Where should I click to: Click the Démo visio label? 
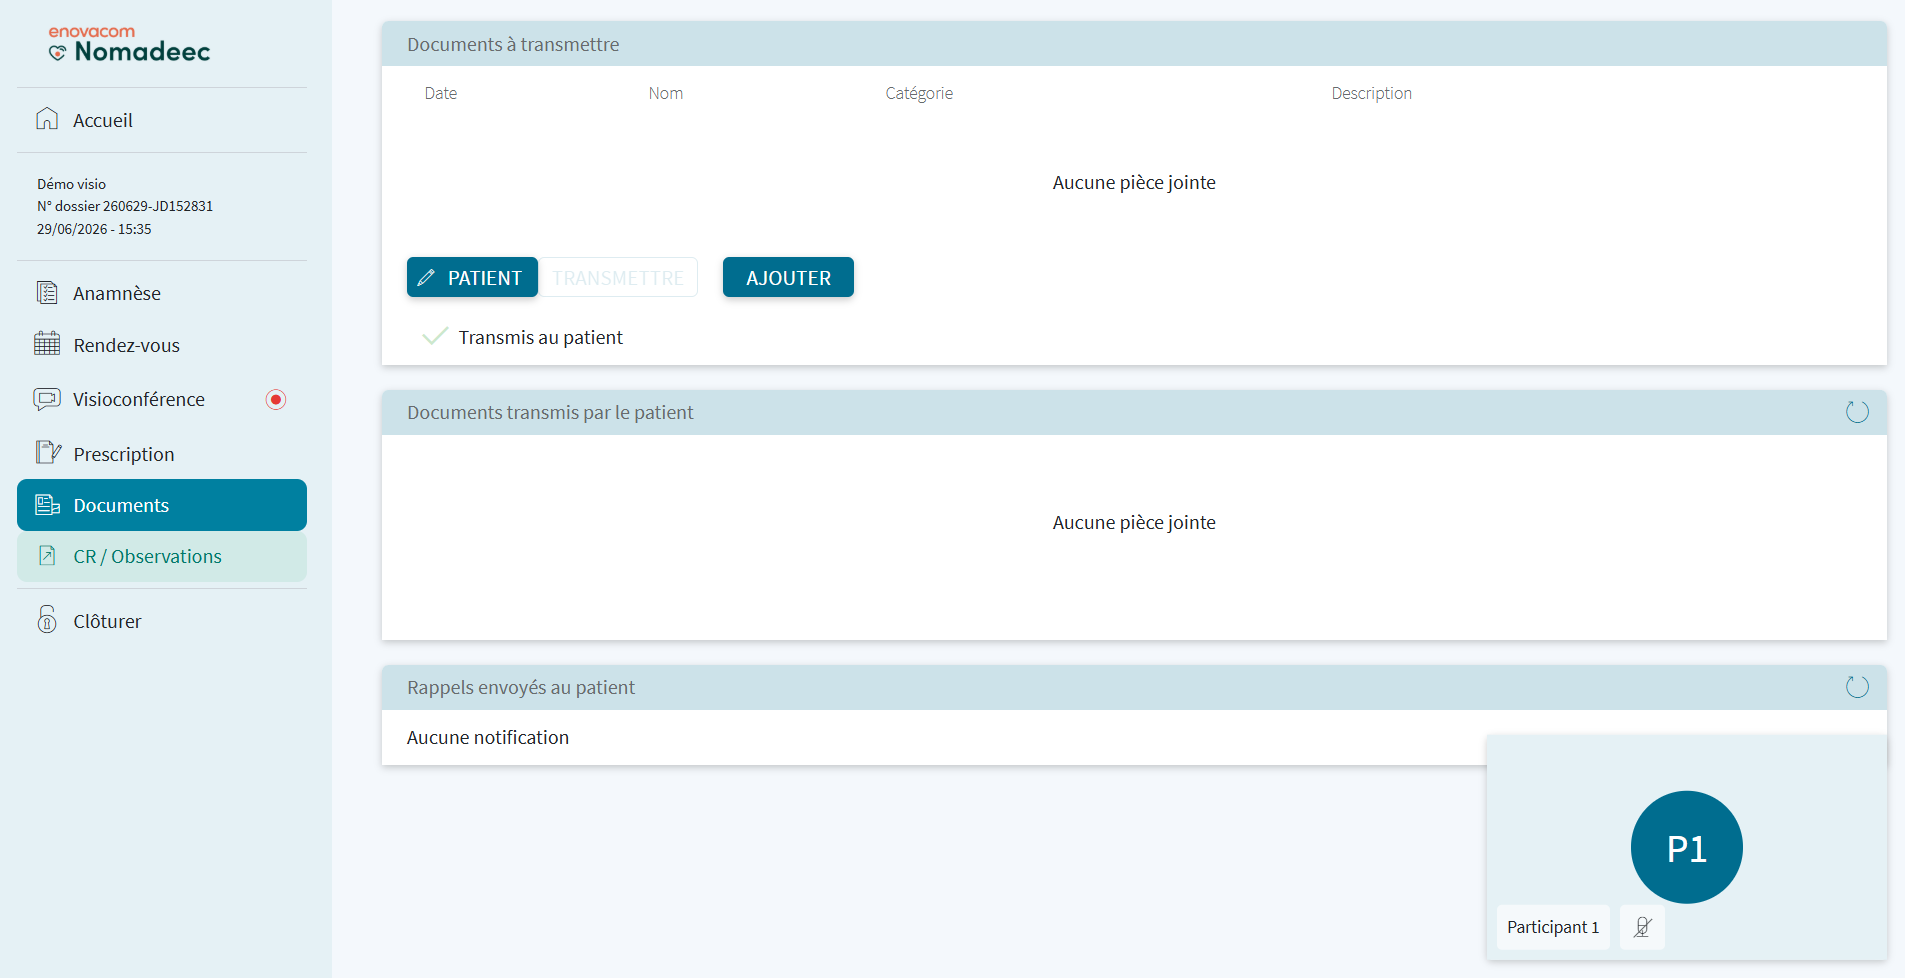(71, 184)
